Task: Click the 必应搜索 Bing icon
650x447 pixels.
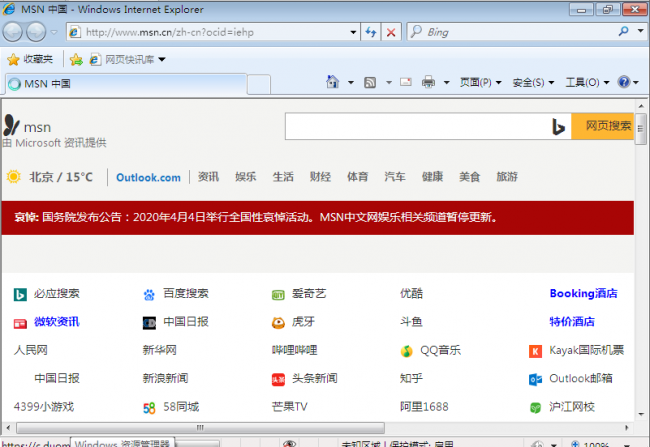Action: click(x=20, y=294)
